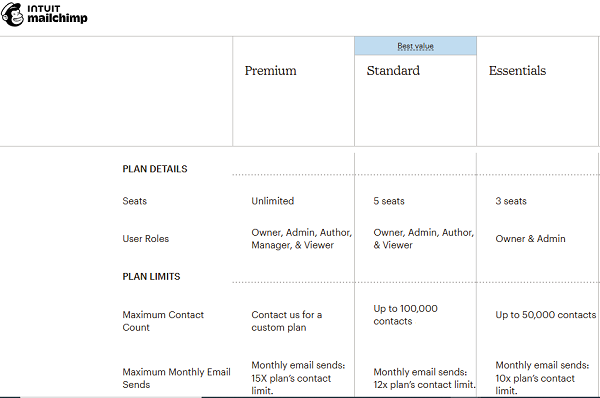Viewport: 600px width, 398px height.
Task: Click the Mailchimp monkey logo icon
Action: point(13,15)
